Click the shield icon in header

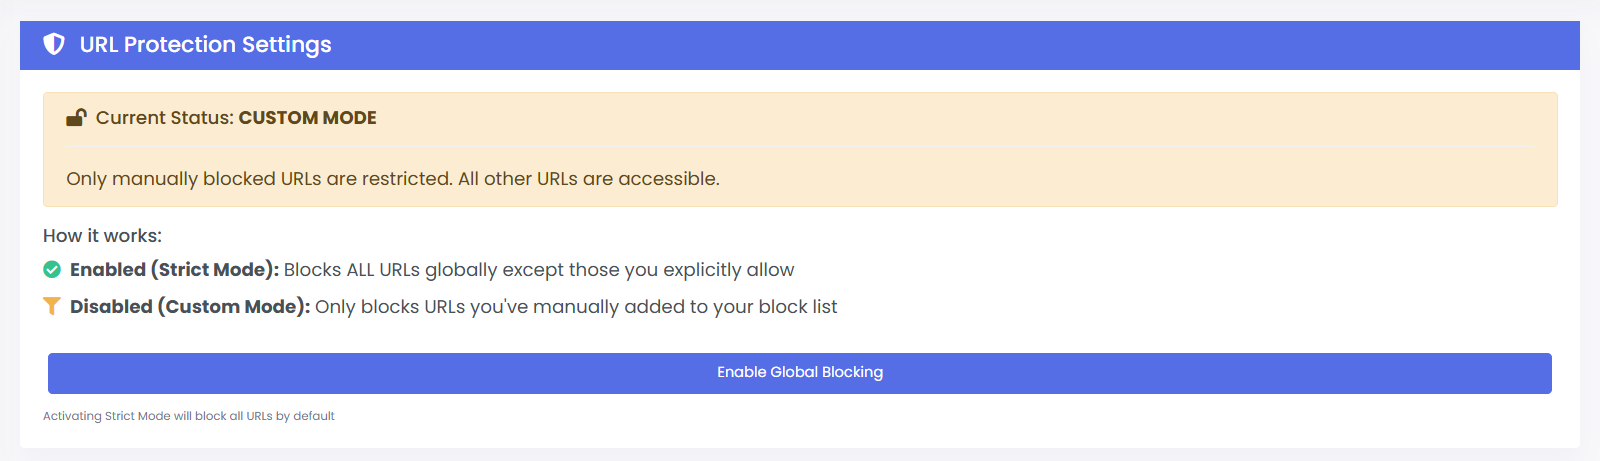(x=54, y=44)
